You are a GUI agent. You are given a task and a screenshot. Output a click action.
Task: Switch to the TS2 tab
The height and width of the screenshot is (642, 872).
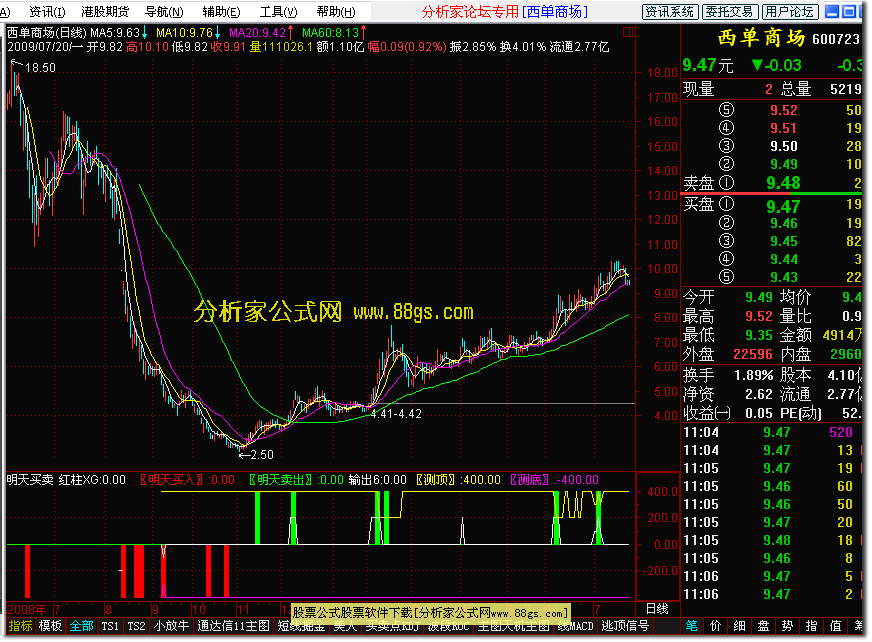[x=136, y=626]
